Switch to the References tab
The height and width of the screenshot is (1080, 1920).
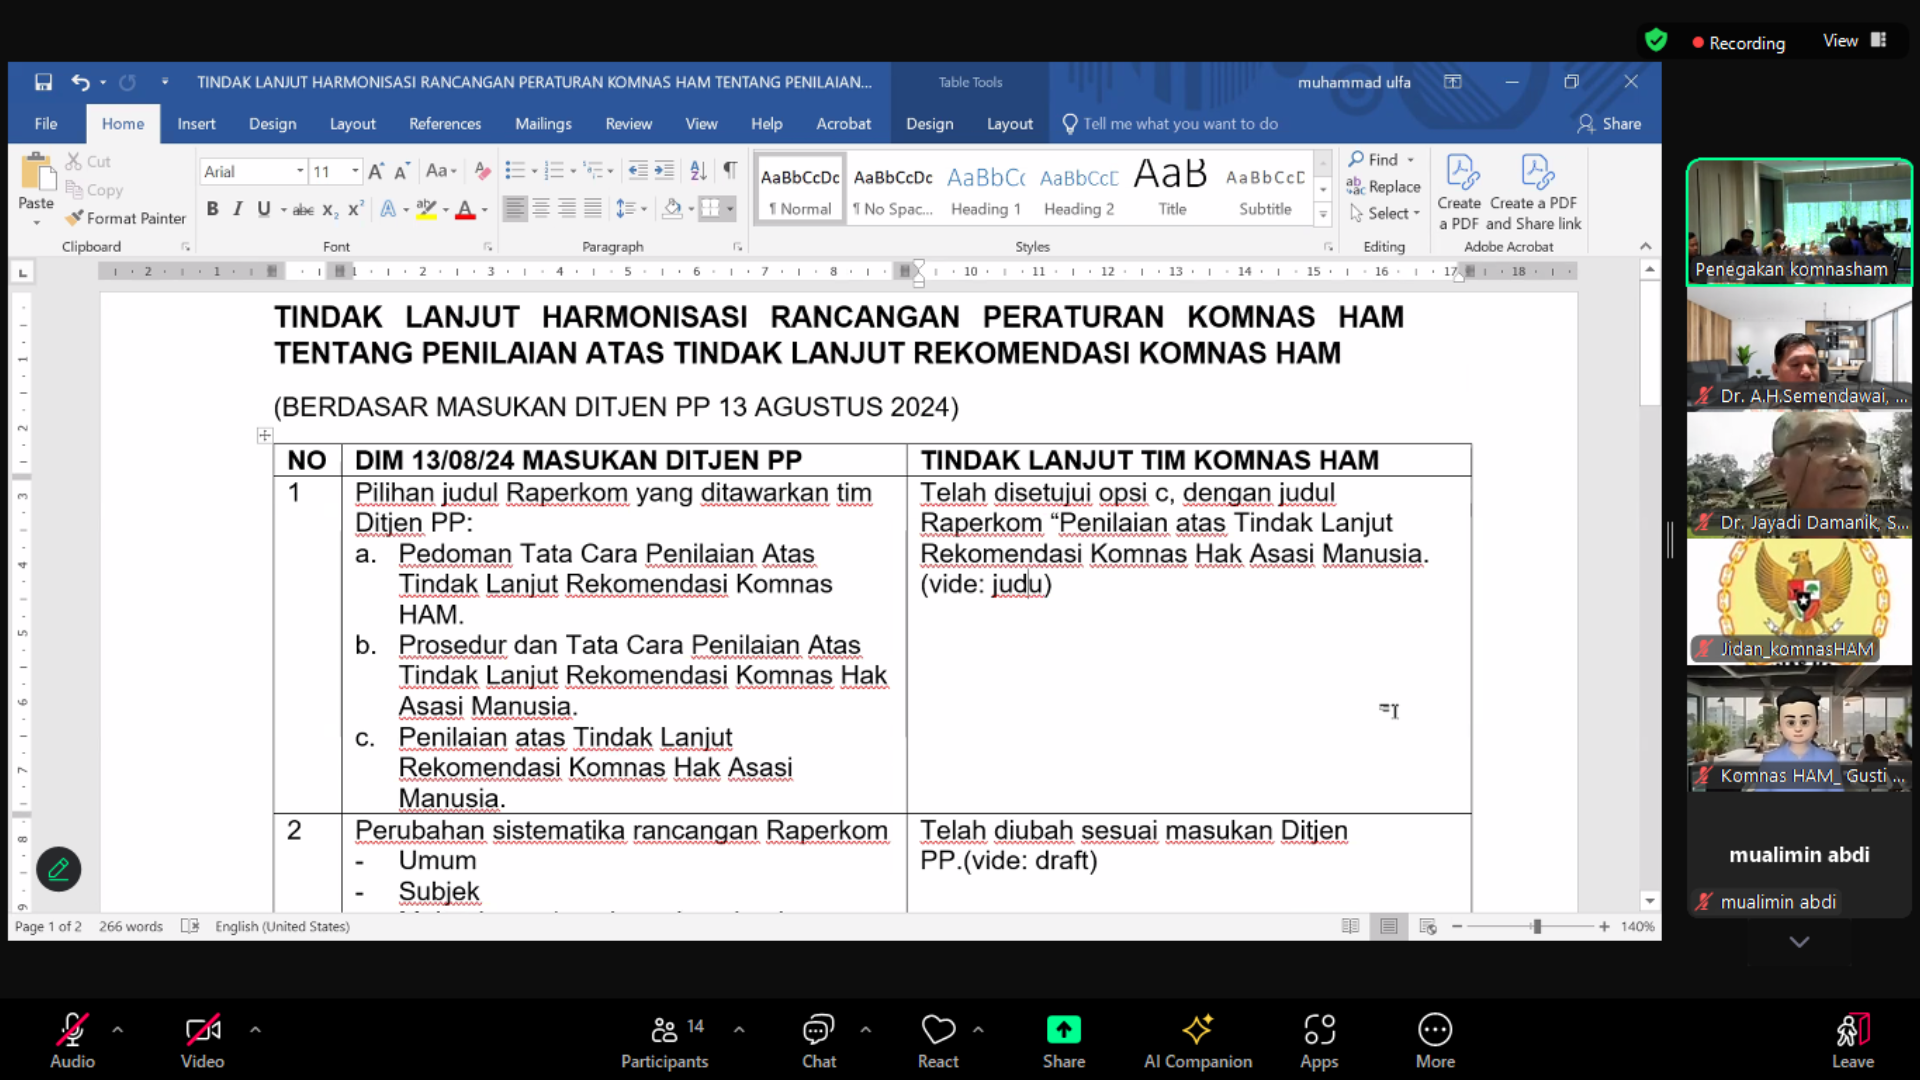point(445,124)
